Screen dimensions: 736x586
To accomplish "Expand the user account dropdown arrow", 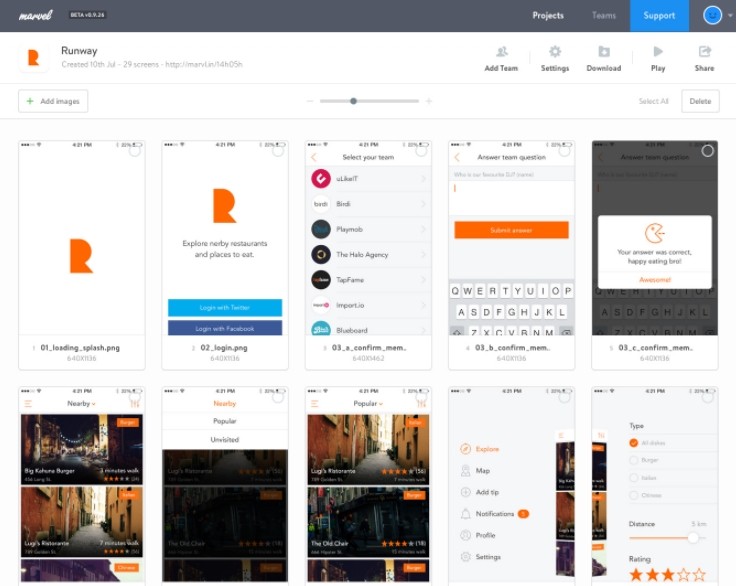I will (x=730, y=15).
